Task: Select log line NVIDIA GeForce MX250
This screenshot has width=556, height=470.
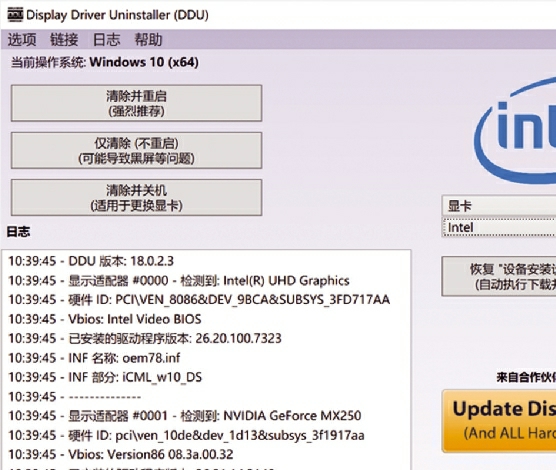Action: tap(185, 416)
